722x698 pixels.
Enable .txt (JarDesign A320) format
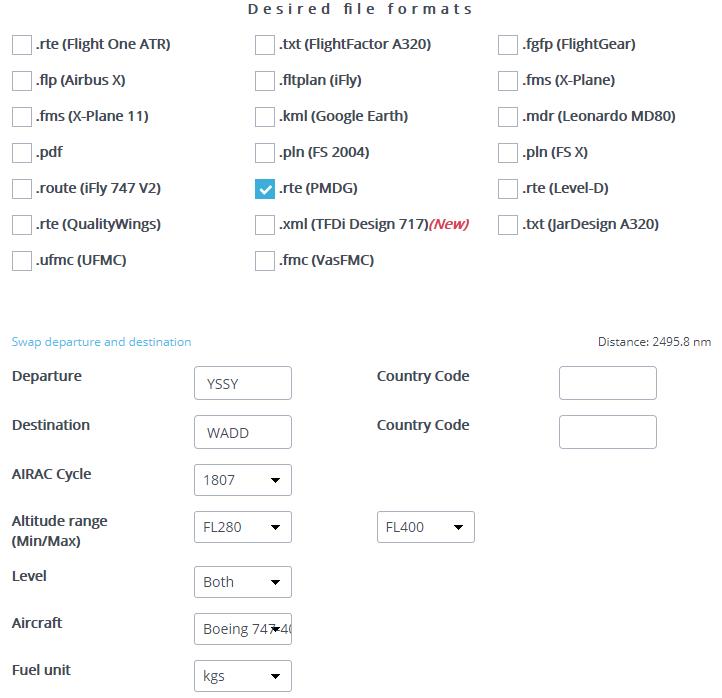pos(508,225)
